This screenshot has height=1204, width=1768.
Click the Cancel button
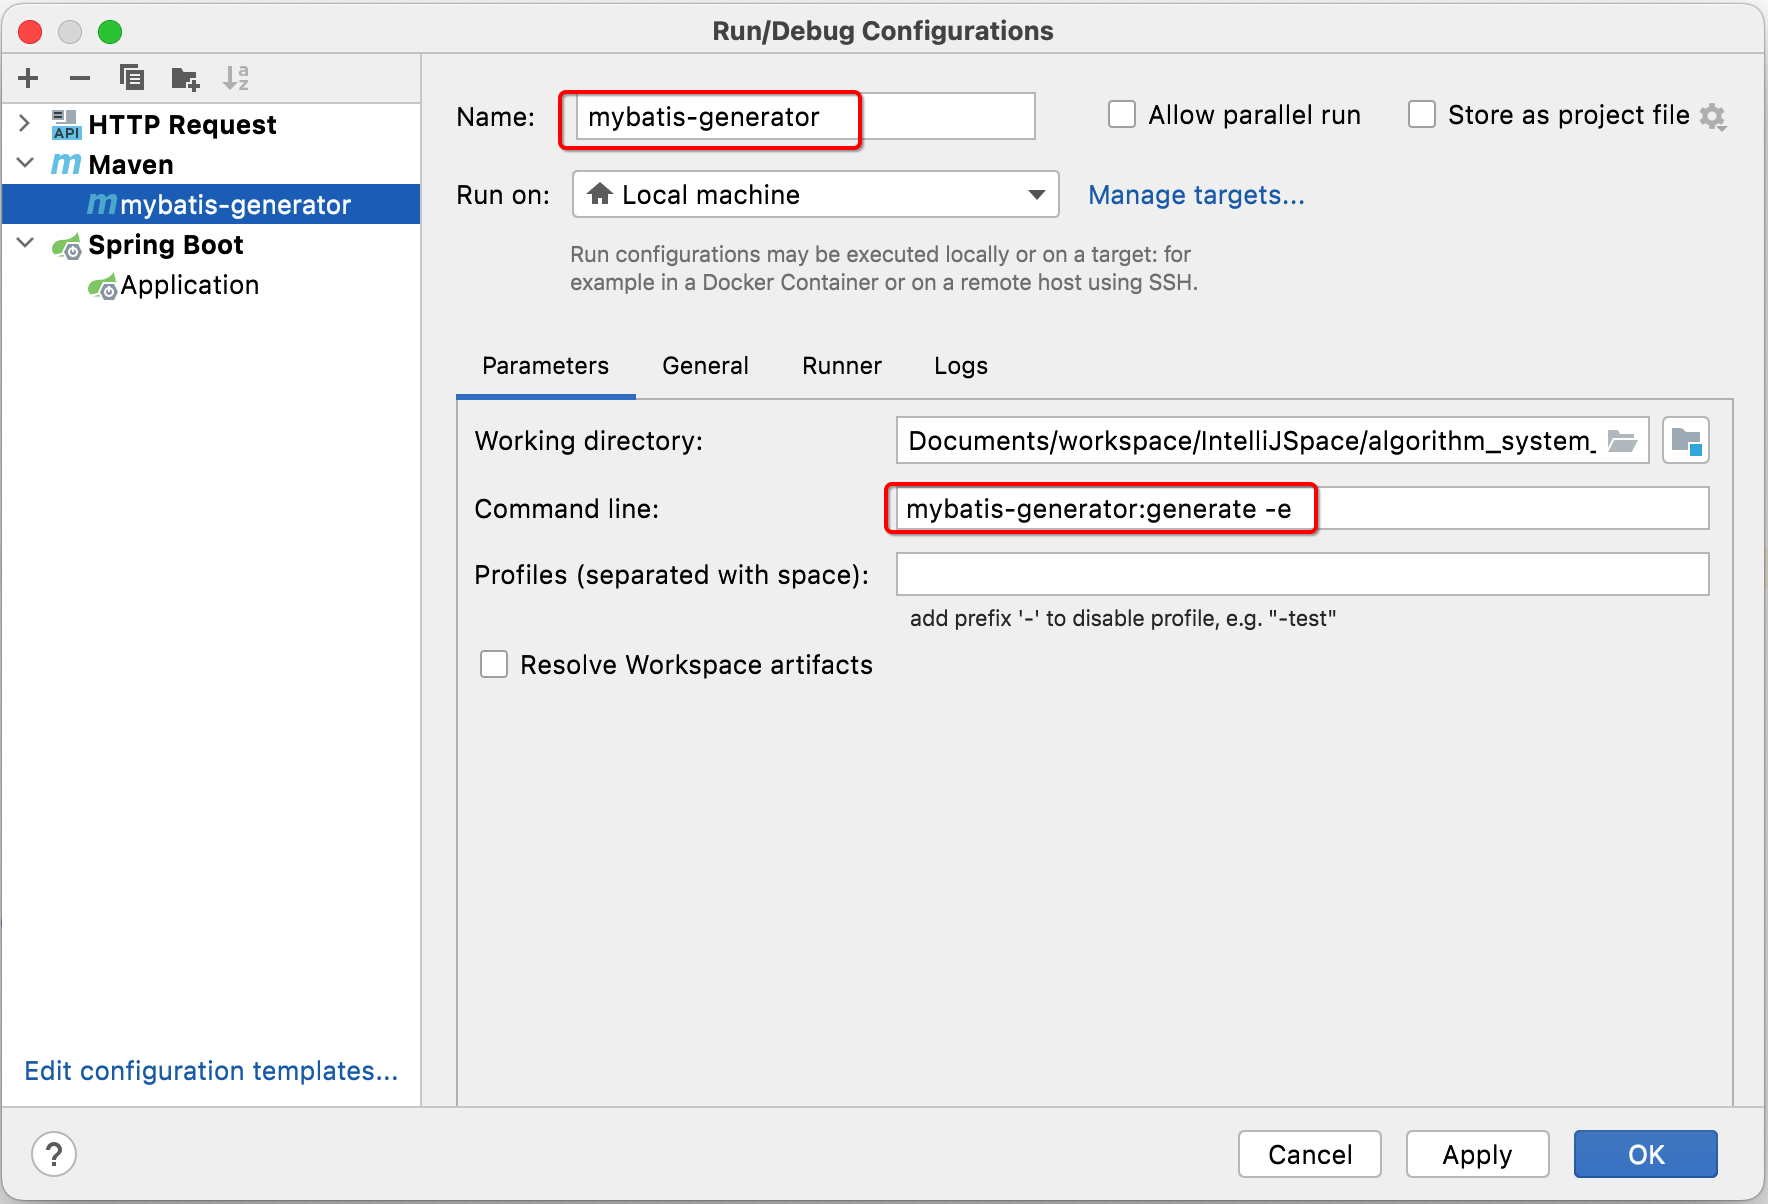pyautogui.click(x=1310, y=1154)
